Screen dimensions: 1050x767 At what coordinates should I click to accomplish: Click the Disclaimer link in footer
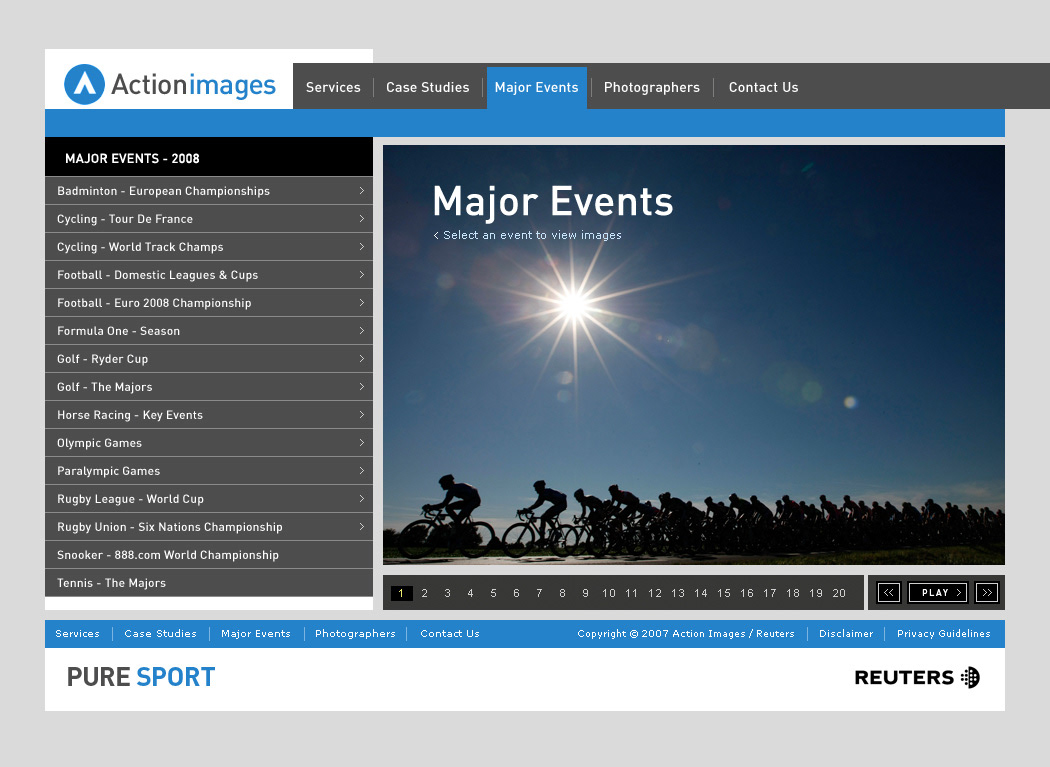point(845,634)
